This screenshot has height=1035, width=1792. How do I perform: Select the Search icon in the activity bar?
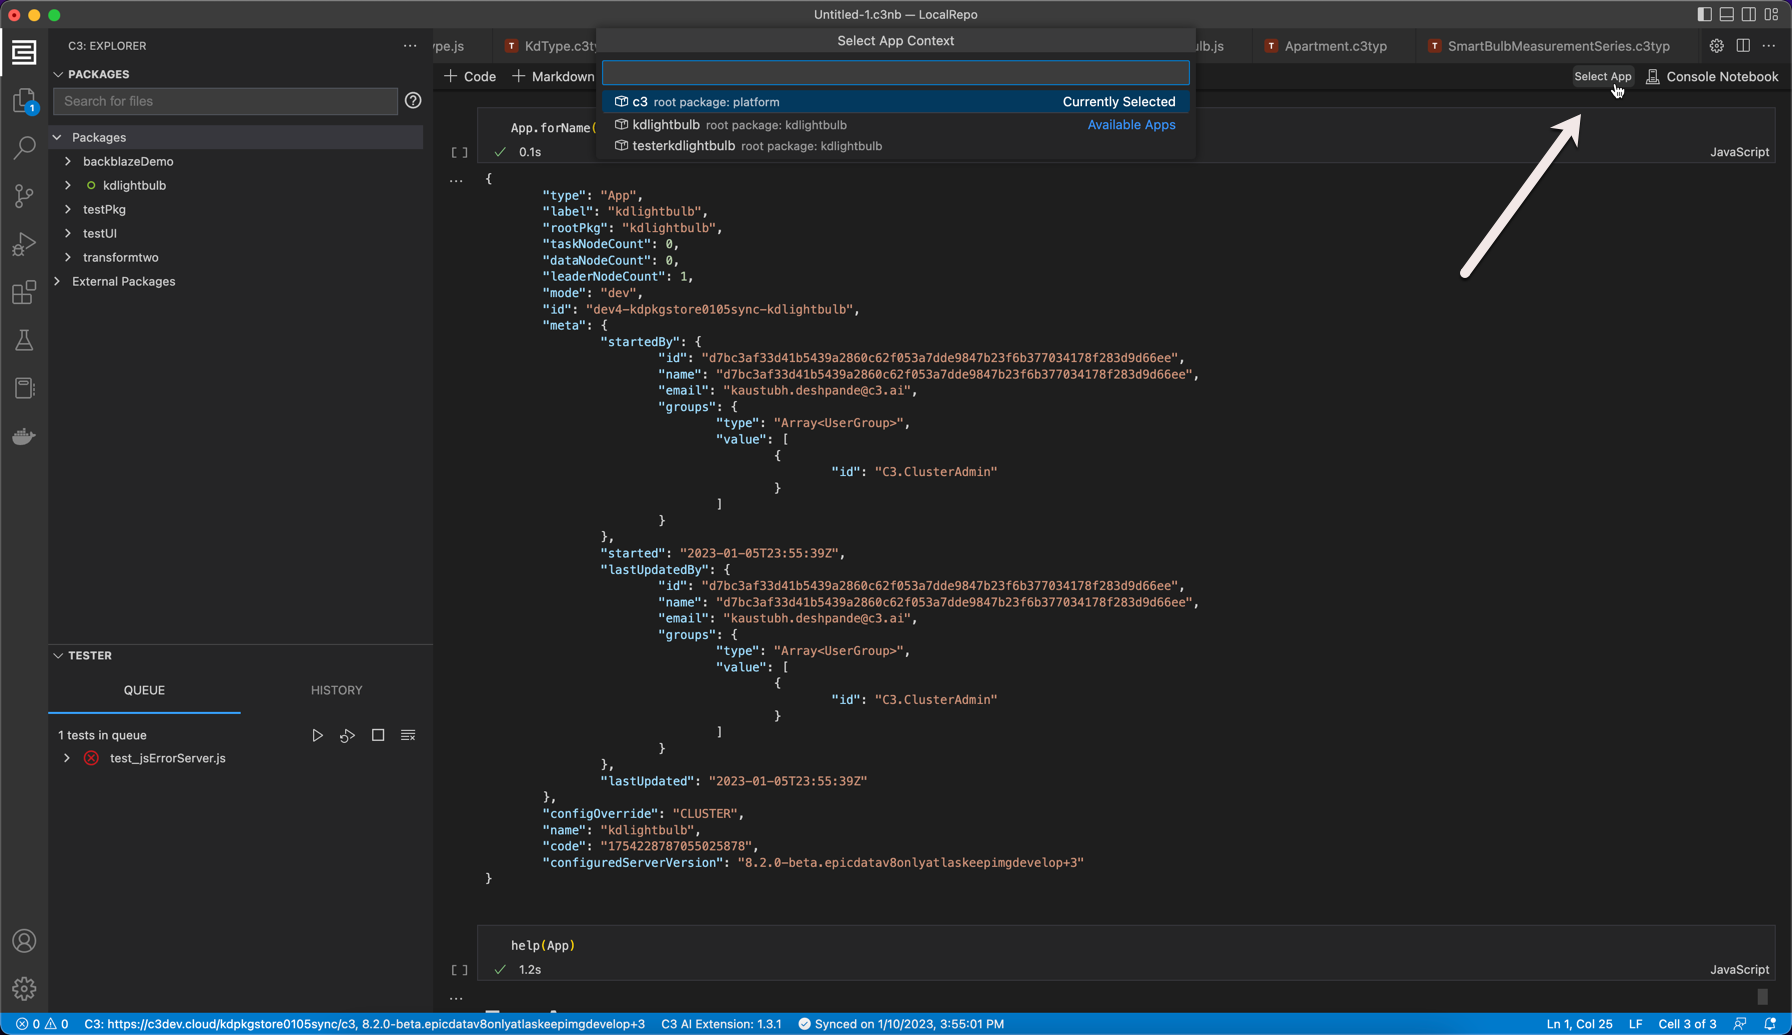pos(23,148)
